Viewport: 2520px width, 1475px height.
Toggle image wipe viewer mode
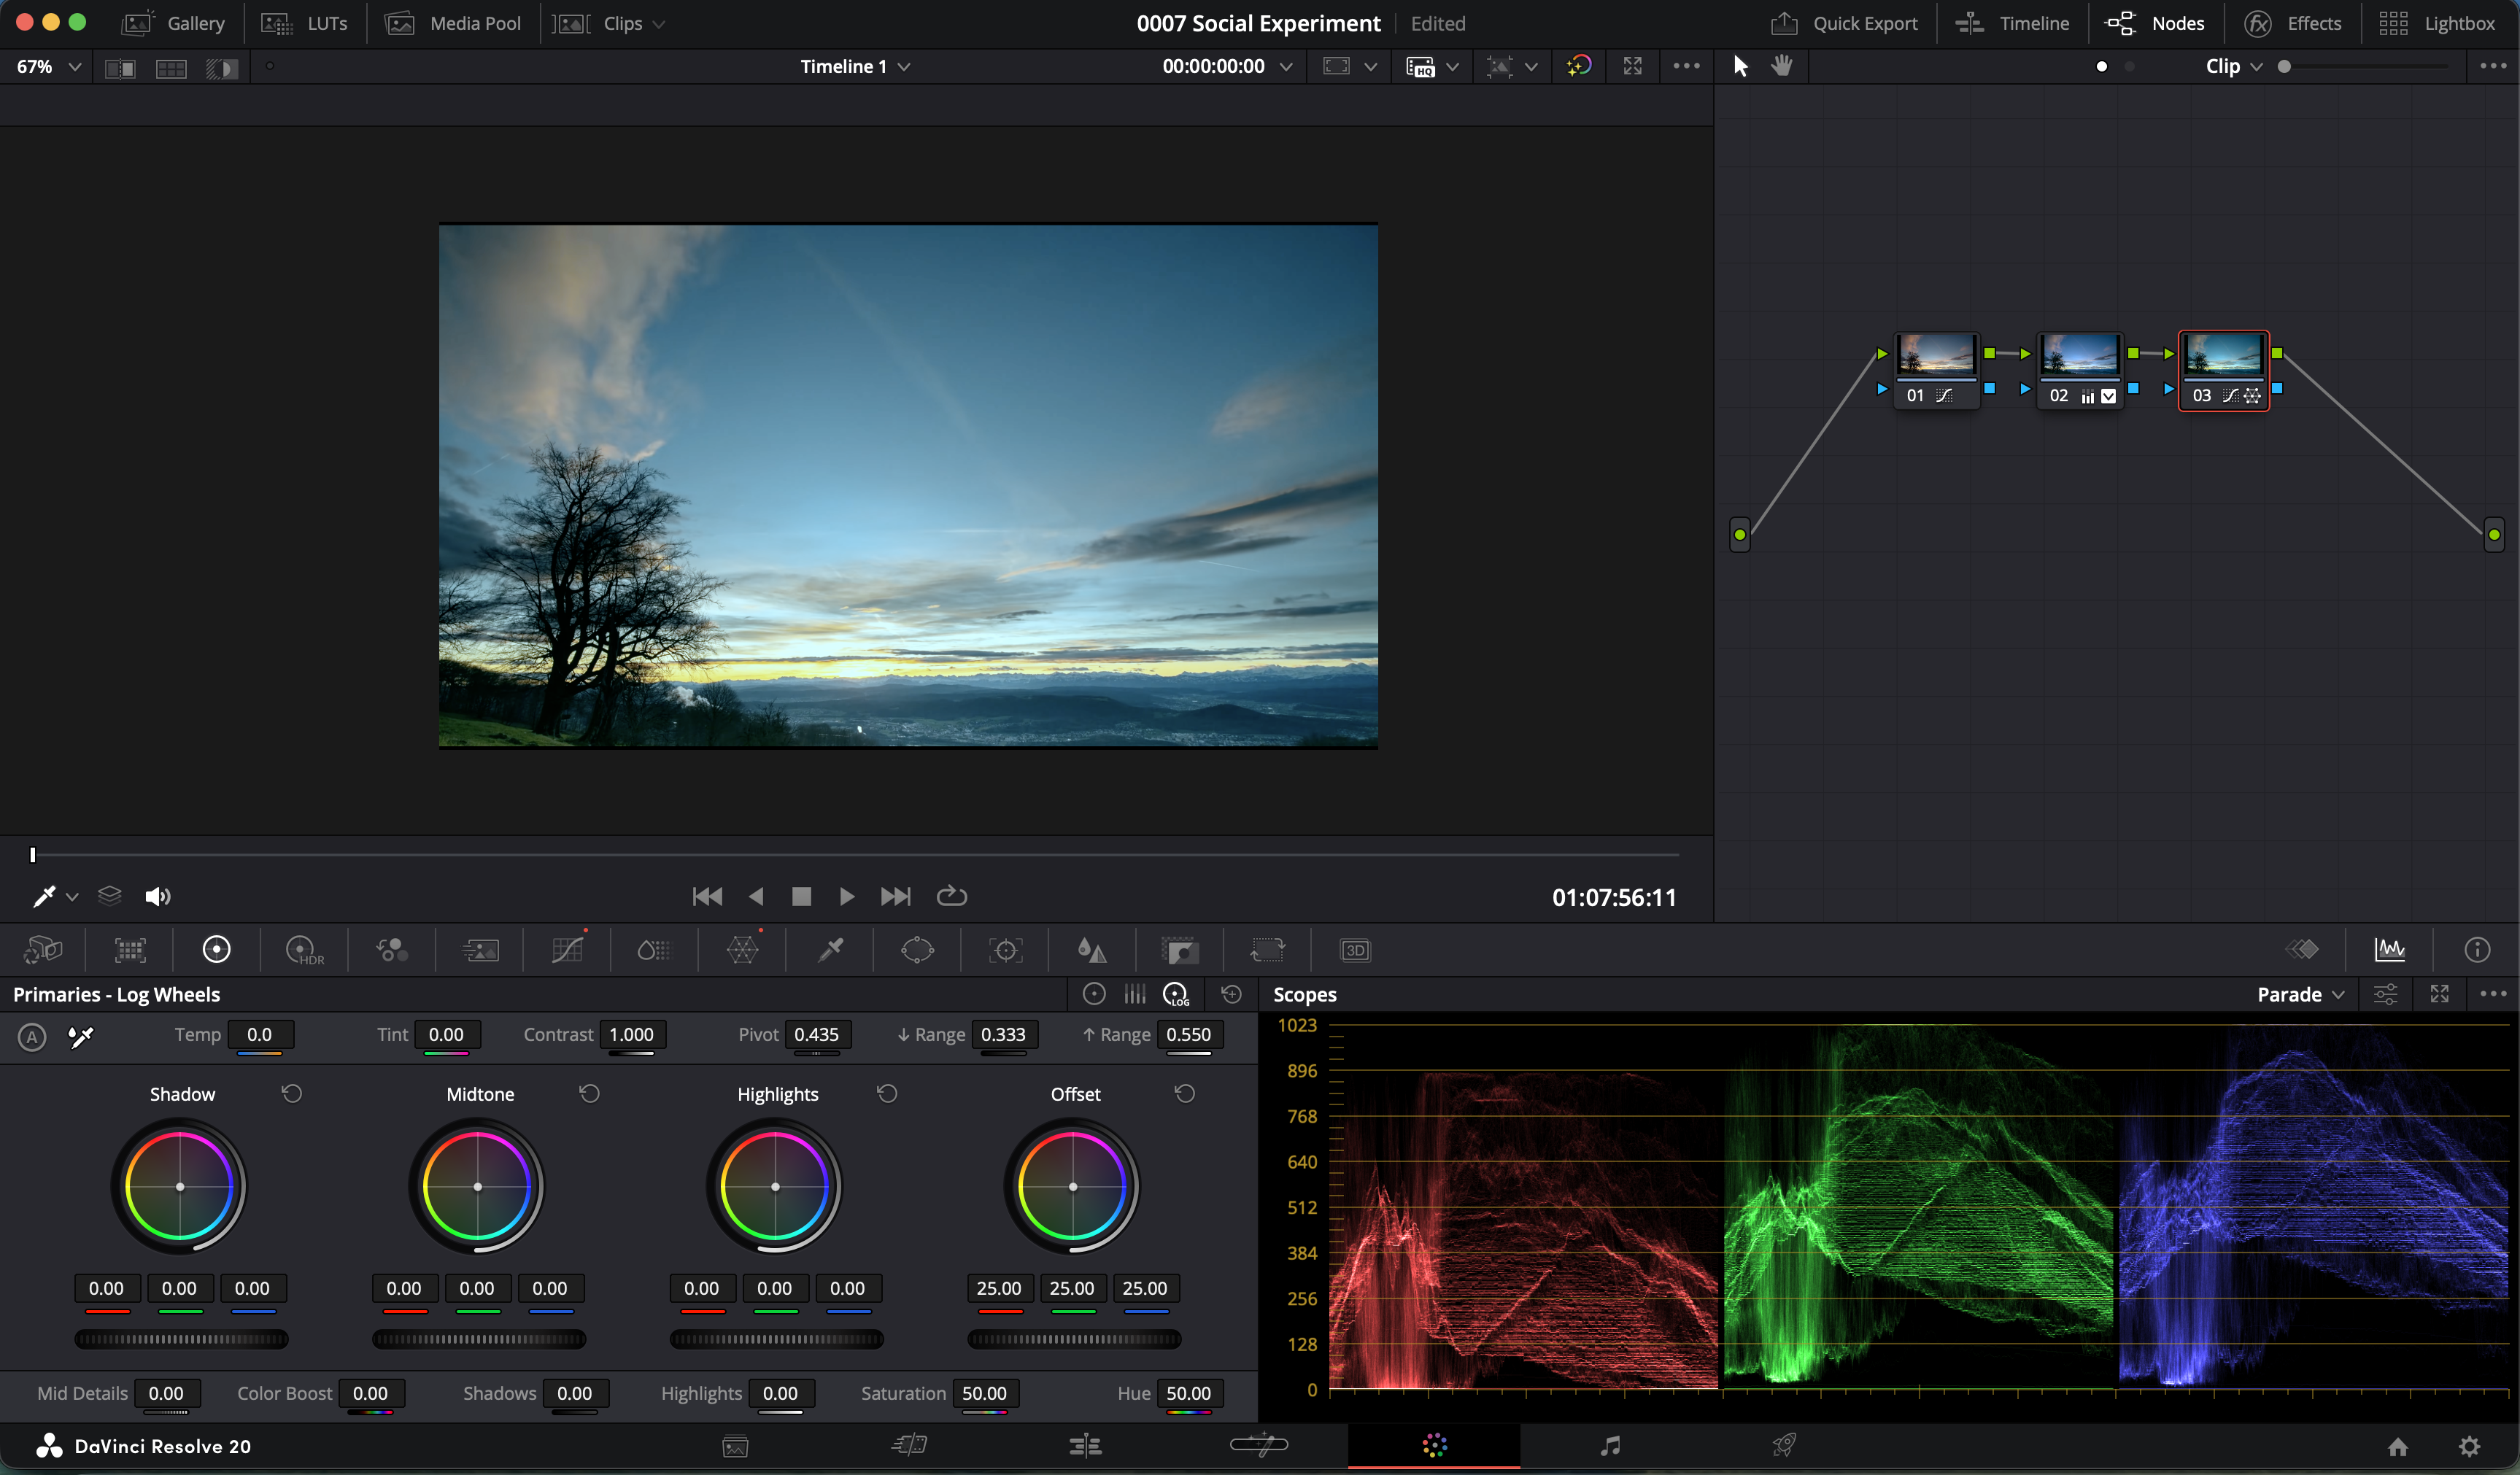pos(120,68)
